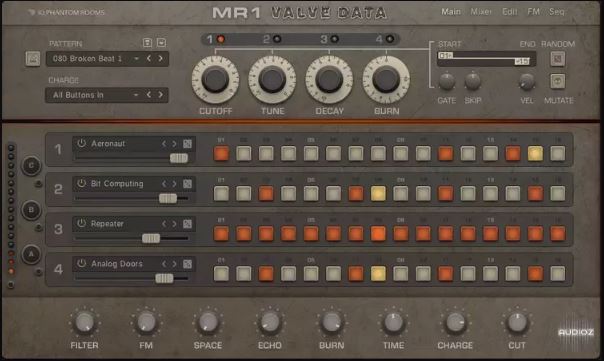Click the image icon left of pattern name
Image resolution: width=604 pixels, height=361 pixels.
click(x=33, y=59)
